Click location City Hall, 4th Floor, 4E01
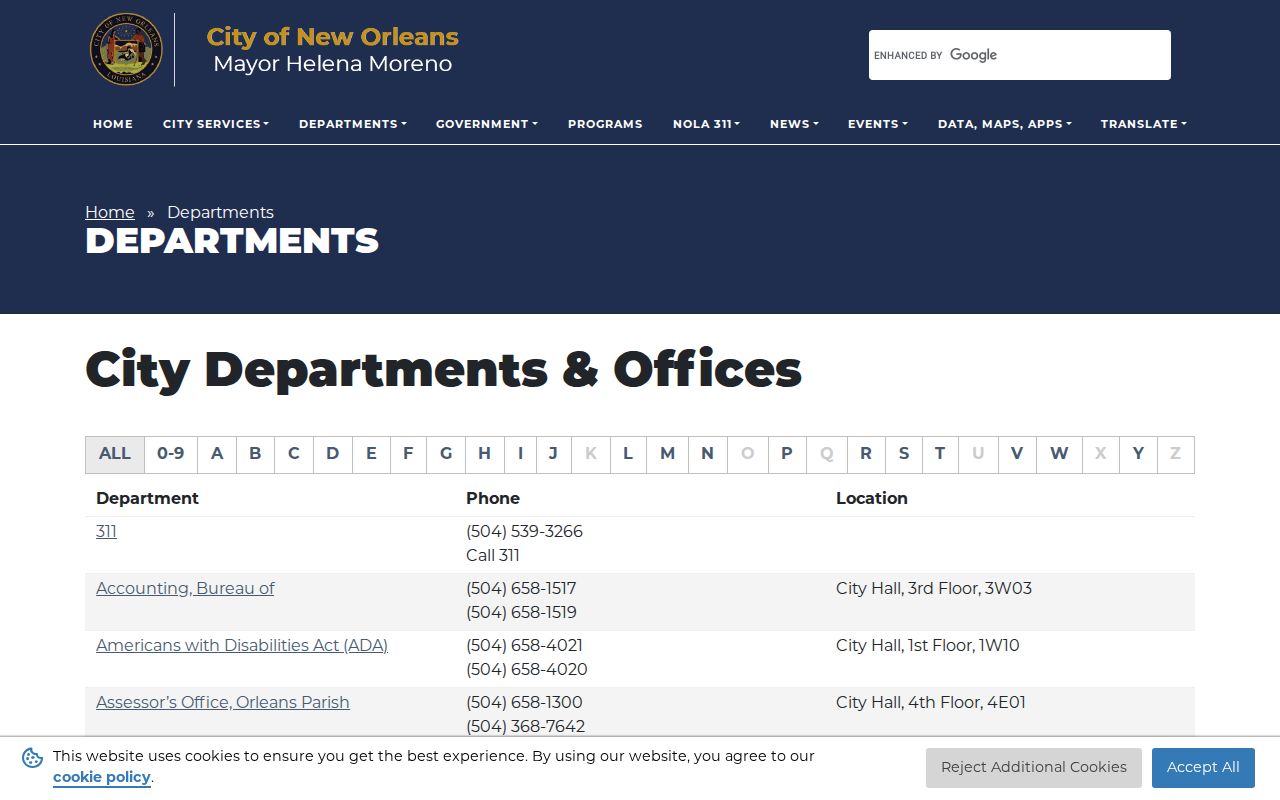The width and height of the screenshot is (1280, 800). tap(931, 702)
